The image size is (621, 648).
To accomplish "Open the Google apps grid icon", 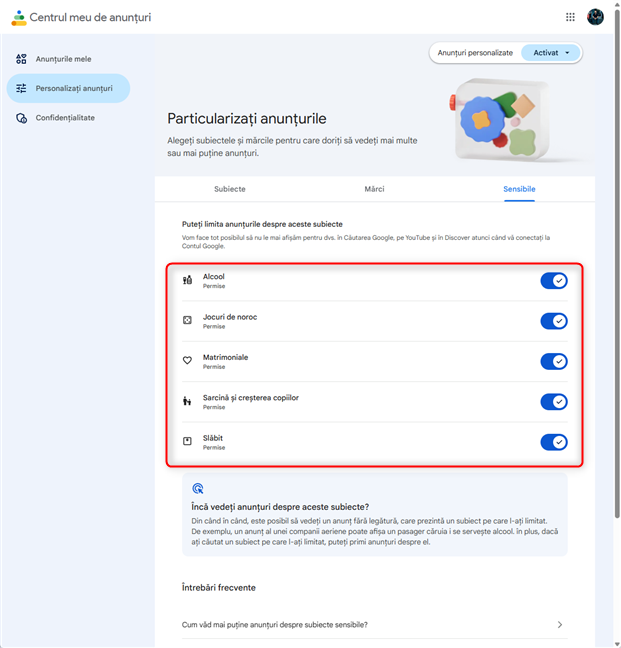I will click(x=571, y=17).
